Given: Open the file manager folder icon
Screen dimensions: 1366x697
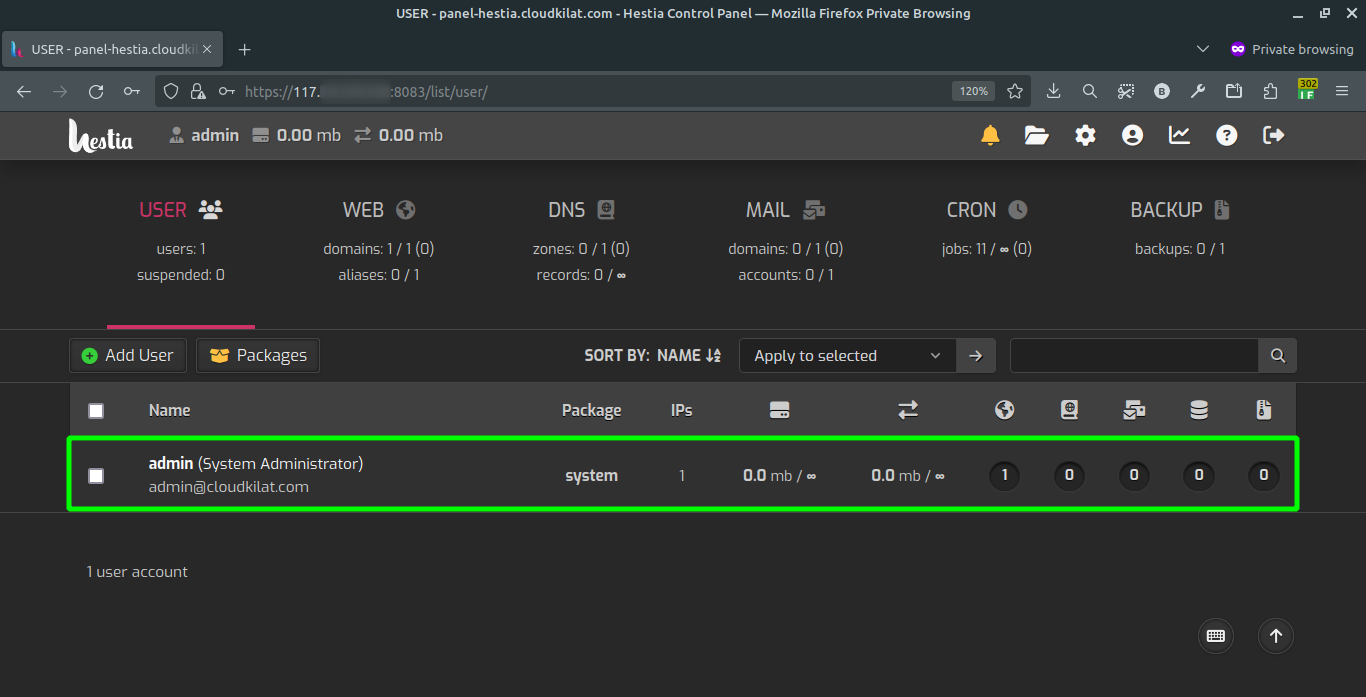Looking at the screenshot, I should pyautogui.click(x=1037, y=135).
